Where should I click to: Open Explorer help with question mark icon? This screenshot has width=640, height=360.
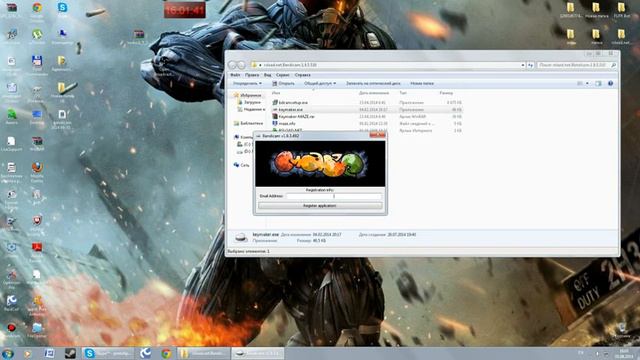coord(611,83)
